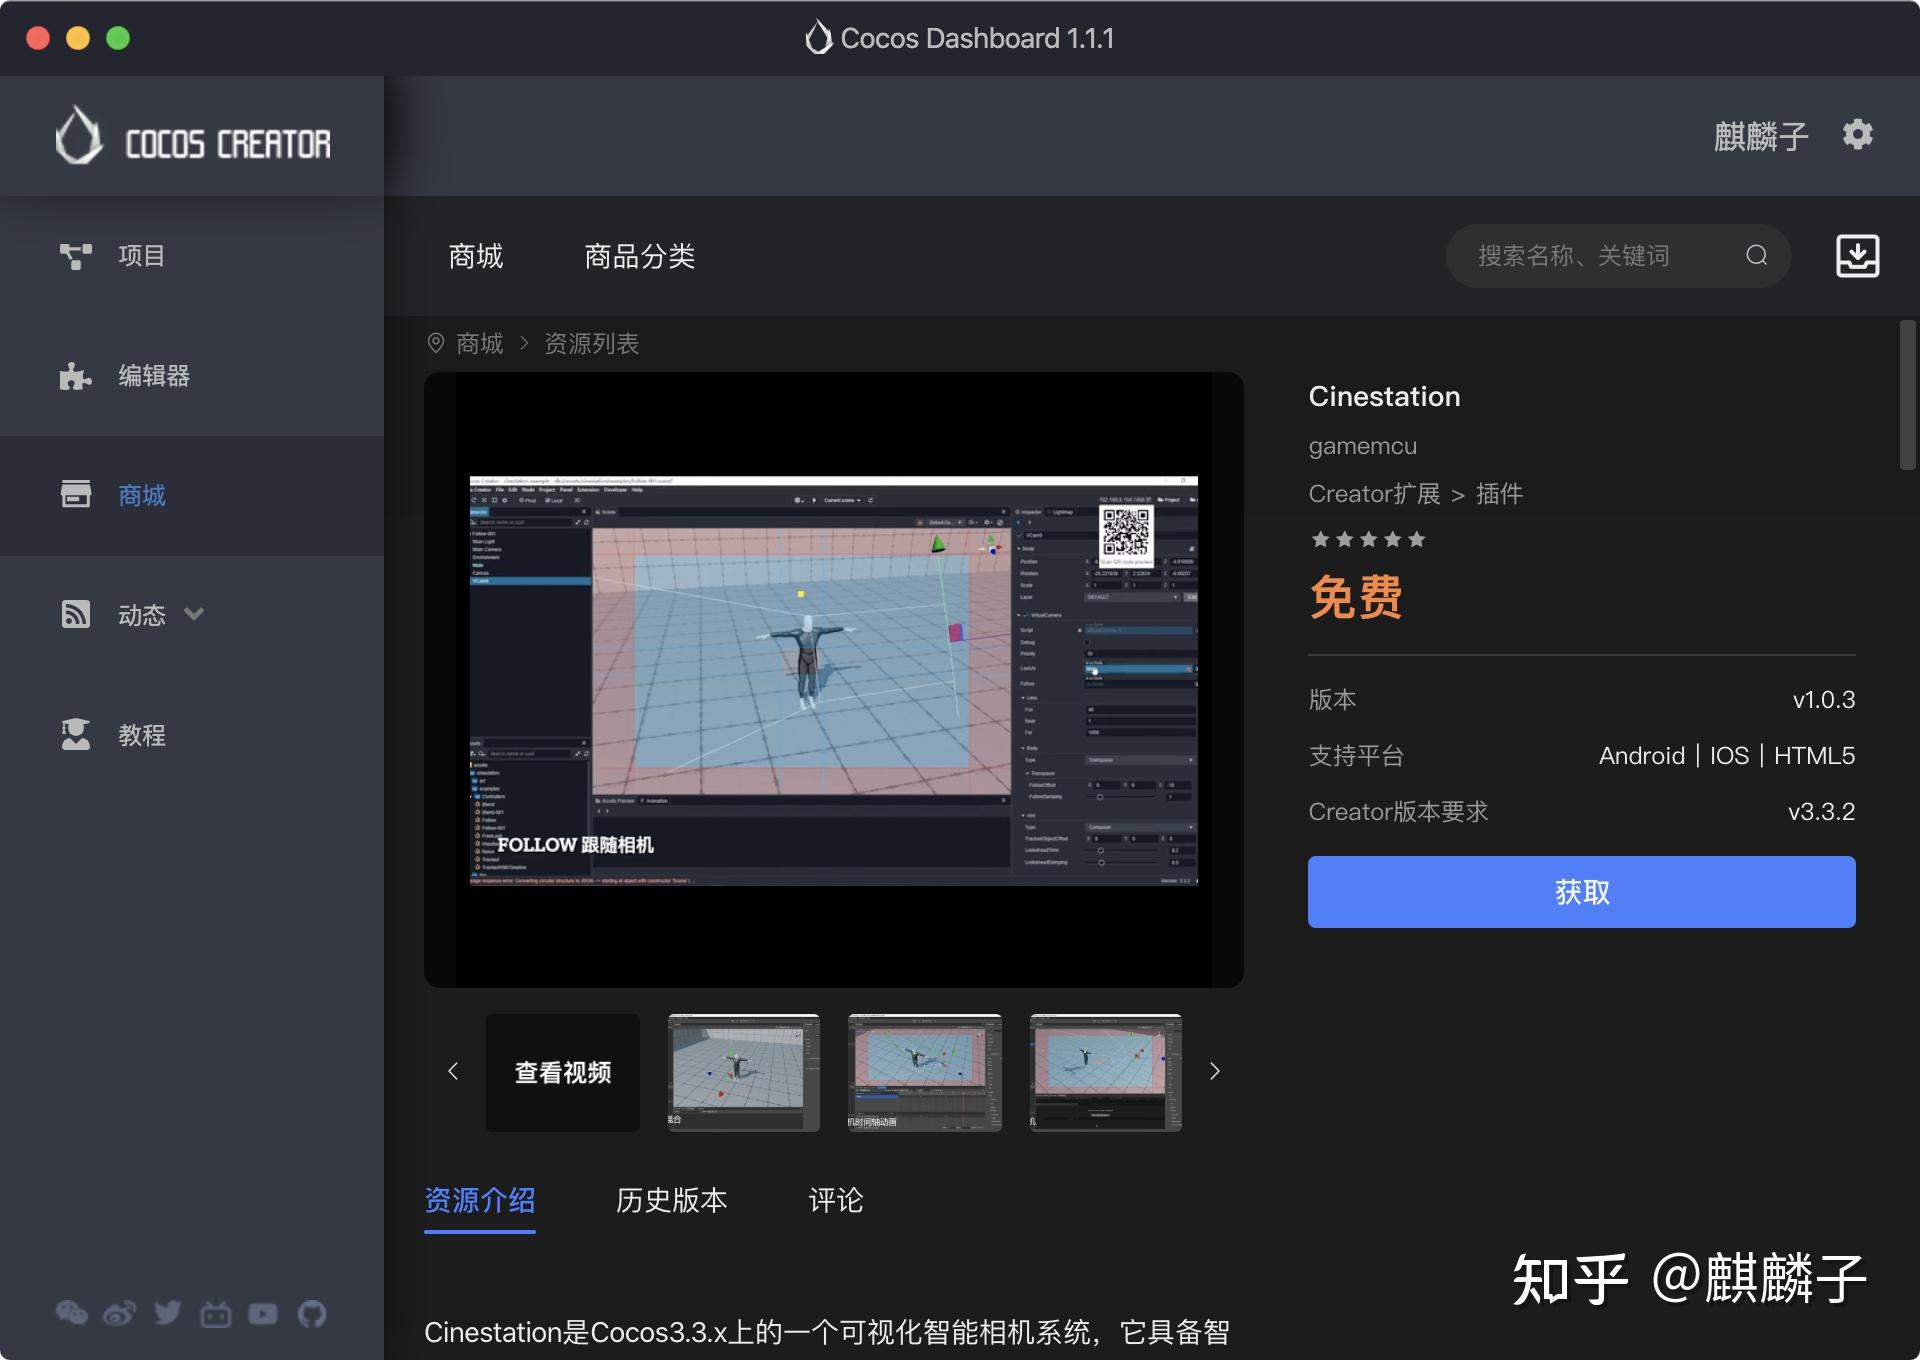Expand the 动态 sidebar section
The height and width of the screenshot is (1360, 1920).
[194, 614]
